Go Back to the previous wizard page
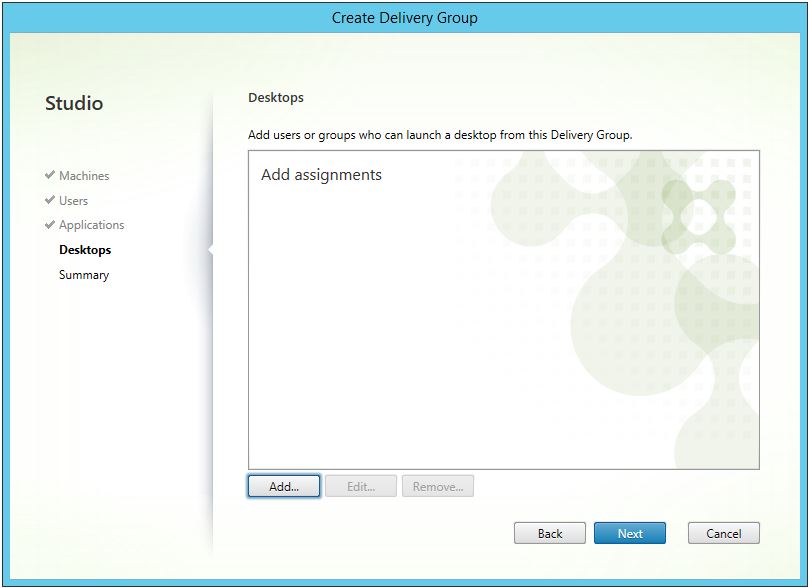 pyautogui.click(x=549, y=533)
